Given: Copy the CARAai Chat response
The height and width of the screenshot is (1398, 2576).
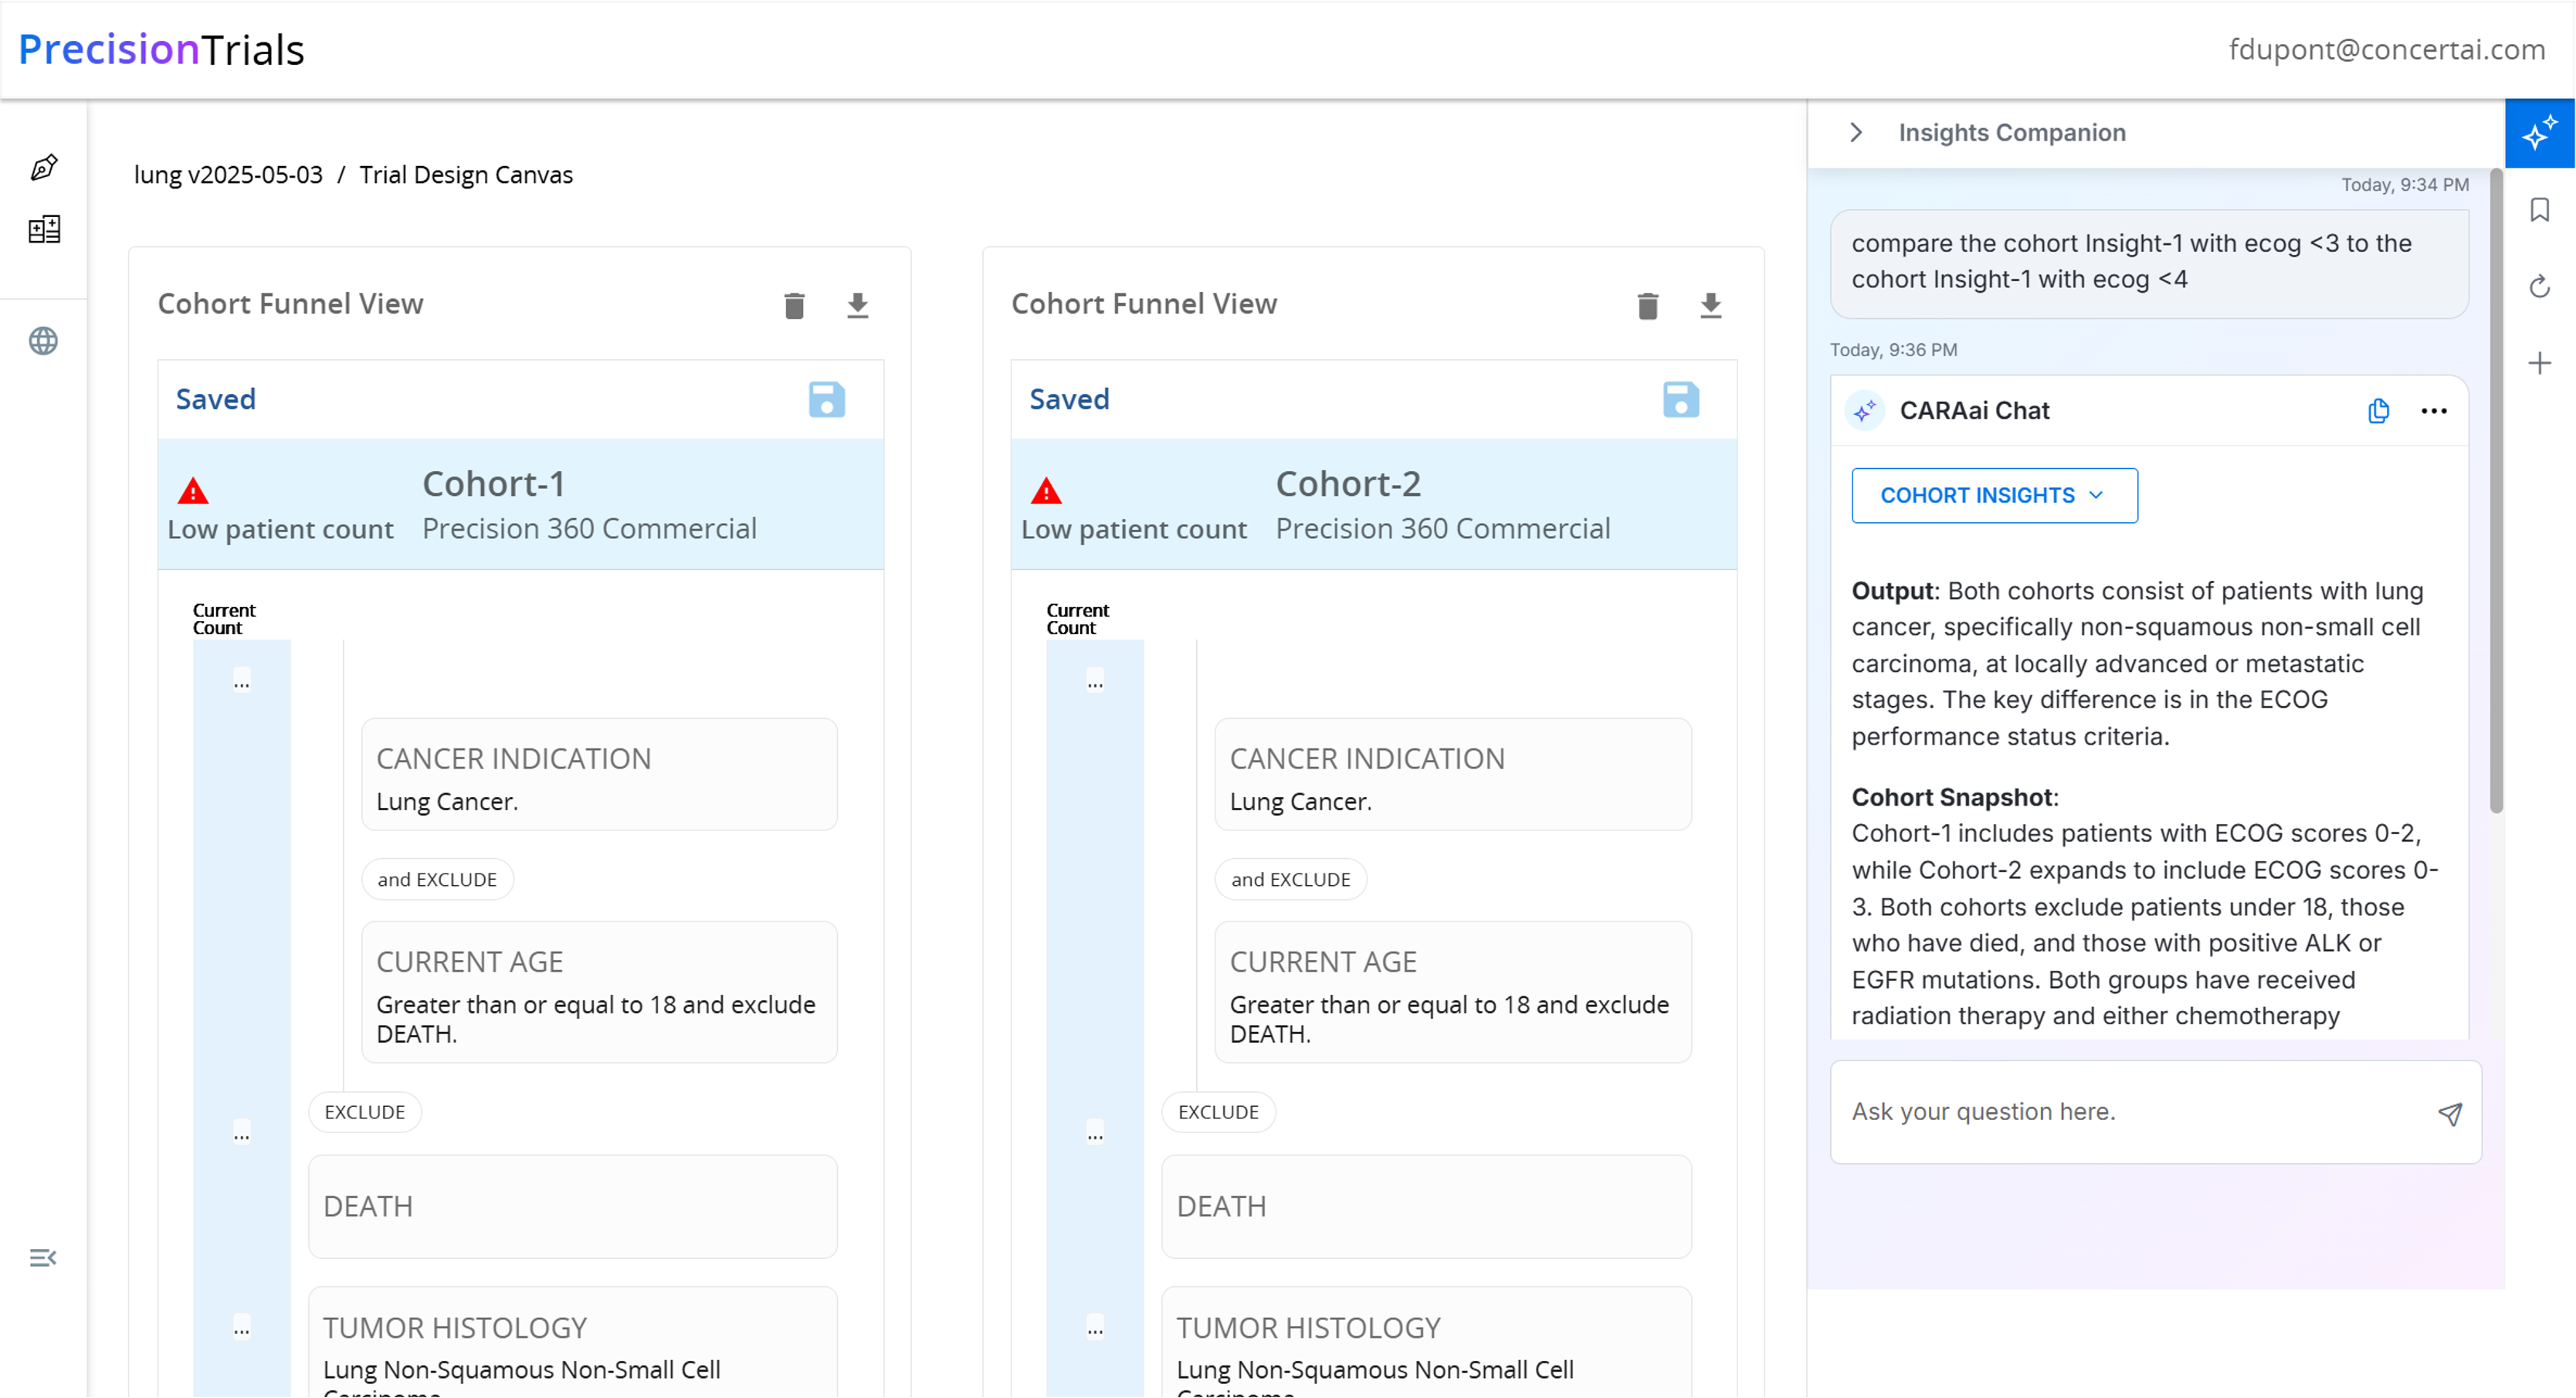Looking at the screenshot, I should point(2378,411).
